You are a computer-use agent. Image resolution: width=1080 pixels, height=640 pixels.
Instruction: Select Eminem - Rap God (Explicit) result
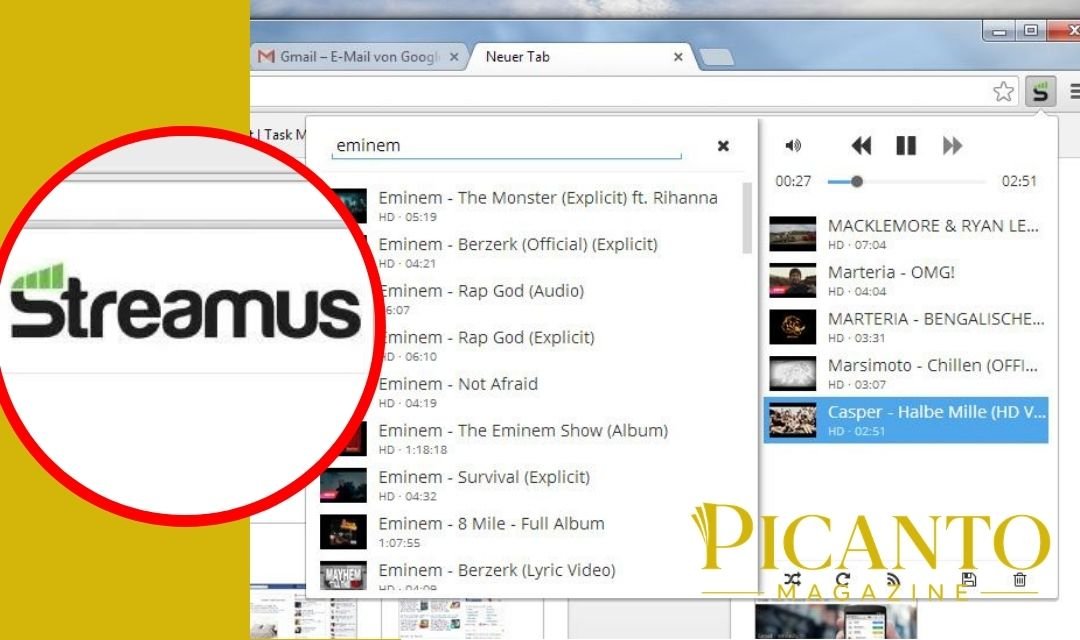[x=531, y=345]
